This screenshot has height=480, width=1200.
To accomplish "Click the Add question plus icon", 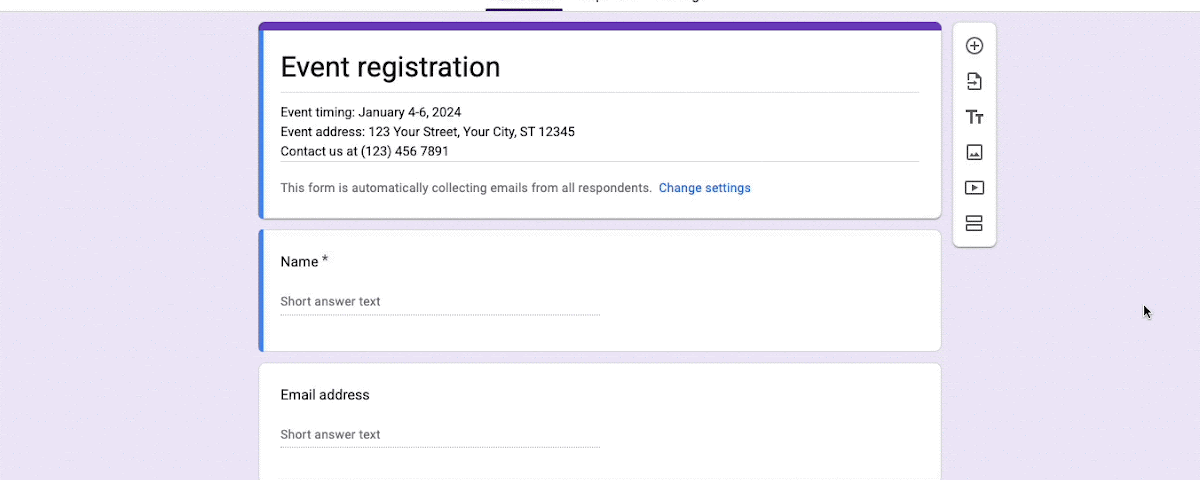I will [974, 46].
